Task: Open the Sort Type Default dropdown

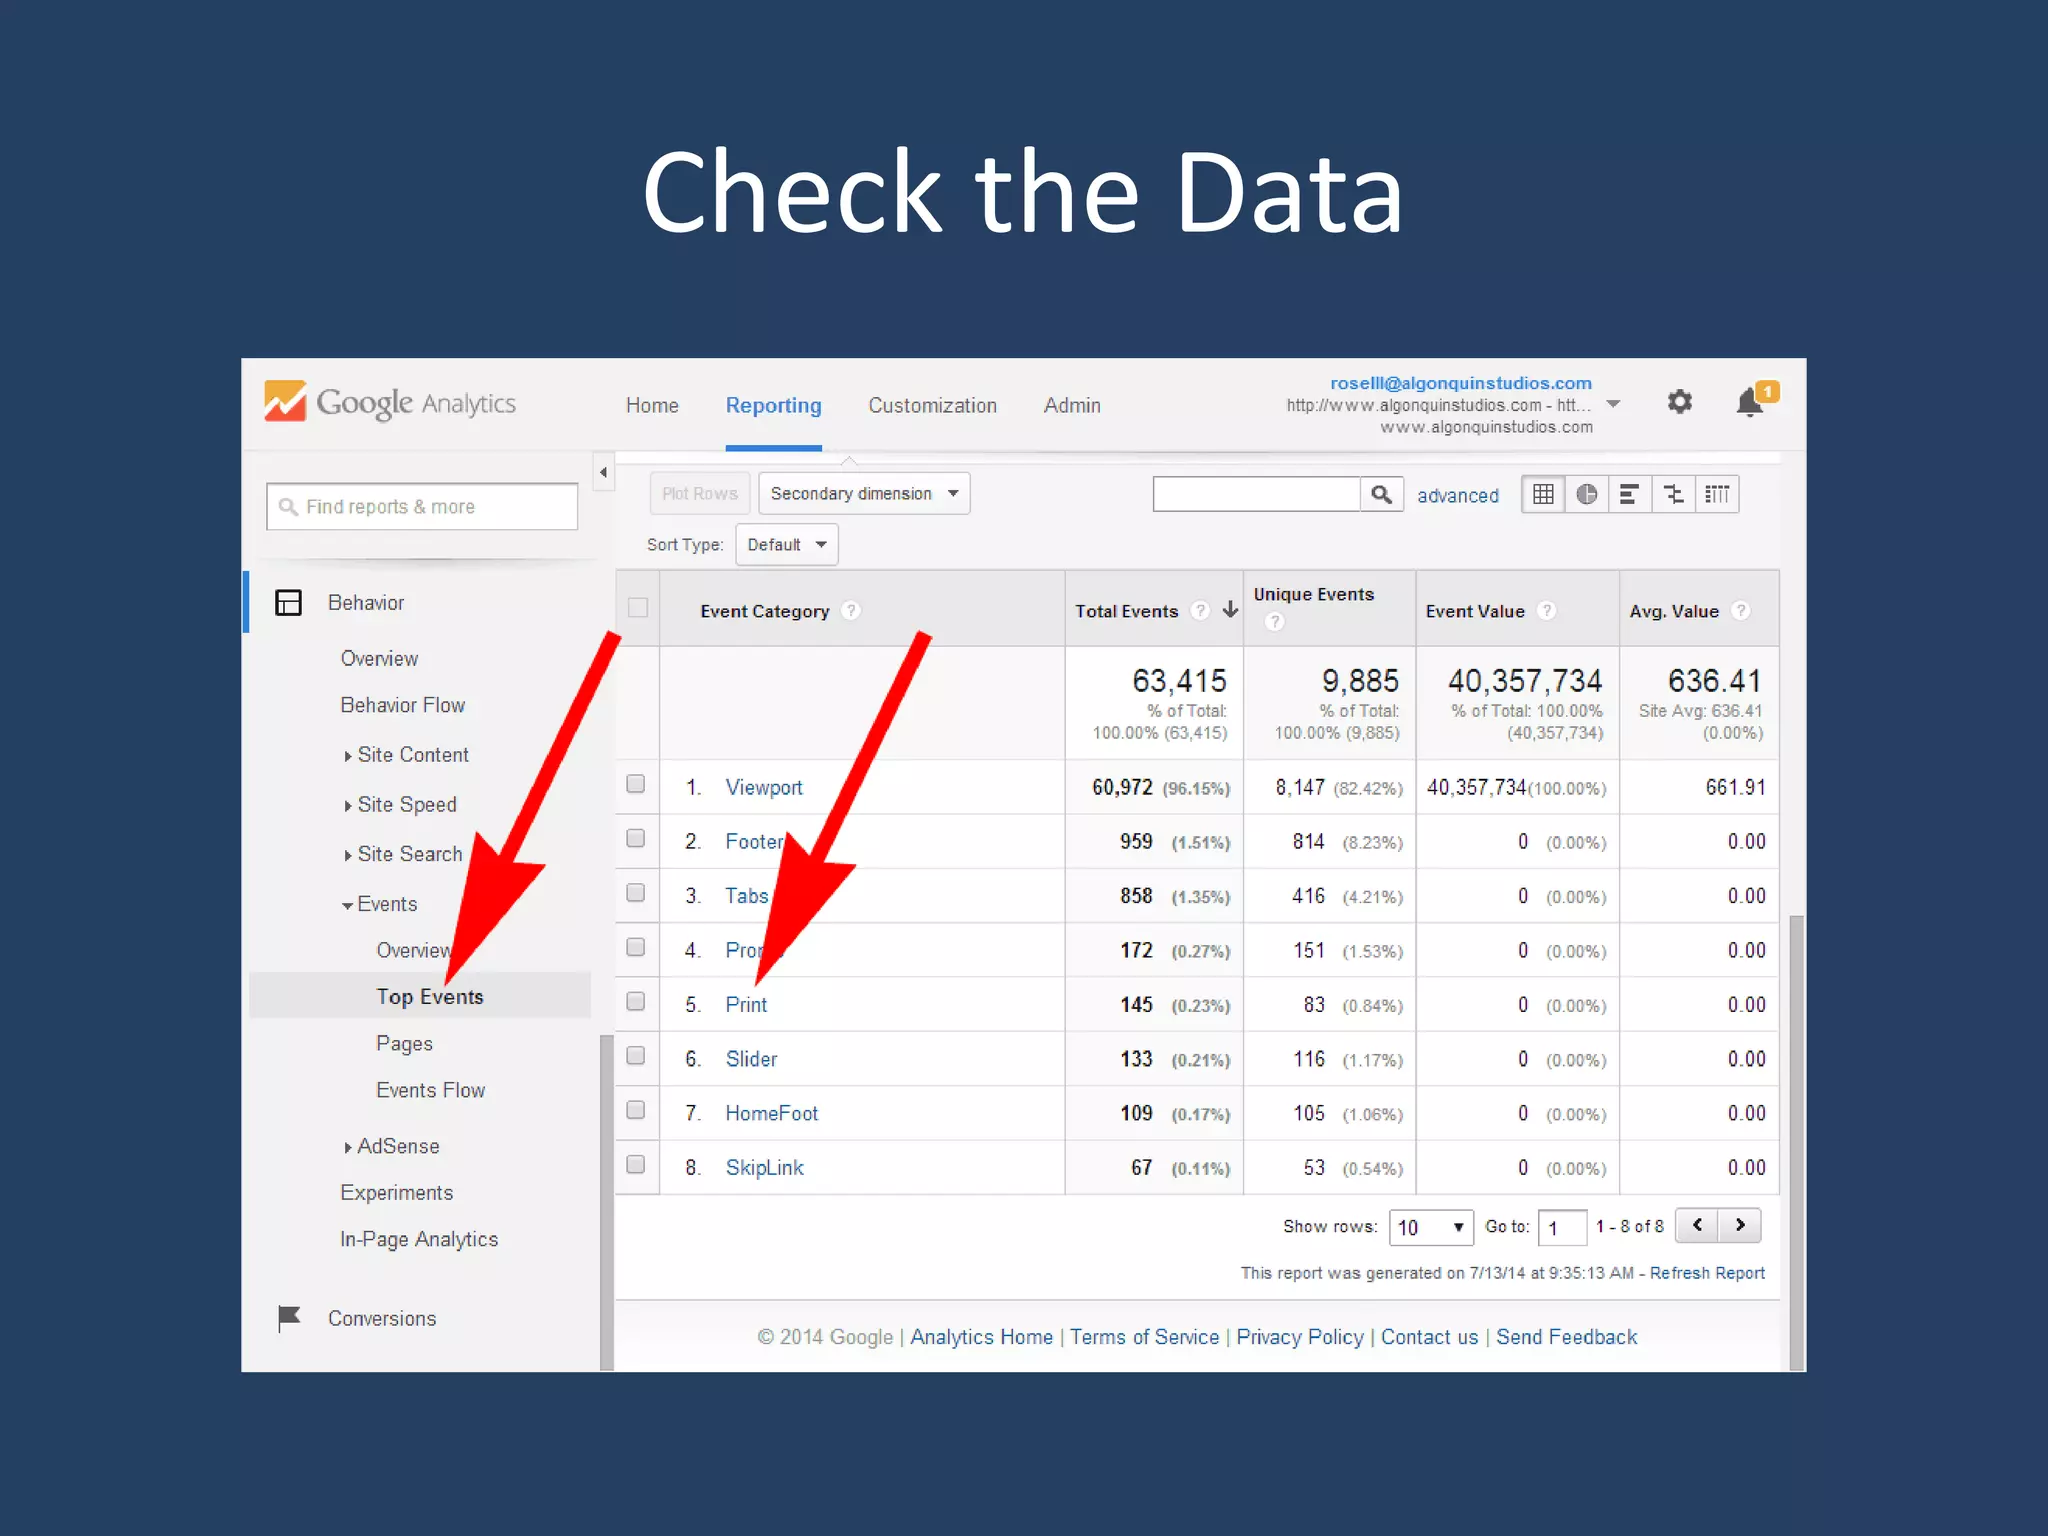Action: pos(787,545)
